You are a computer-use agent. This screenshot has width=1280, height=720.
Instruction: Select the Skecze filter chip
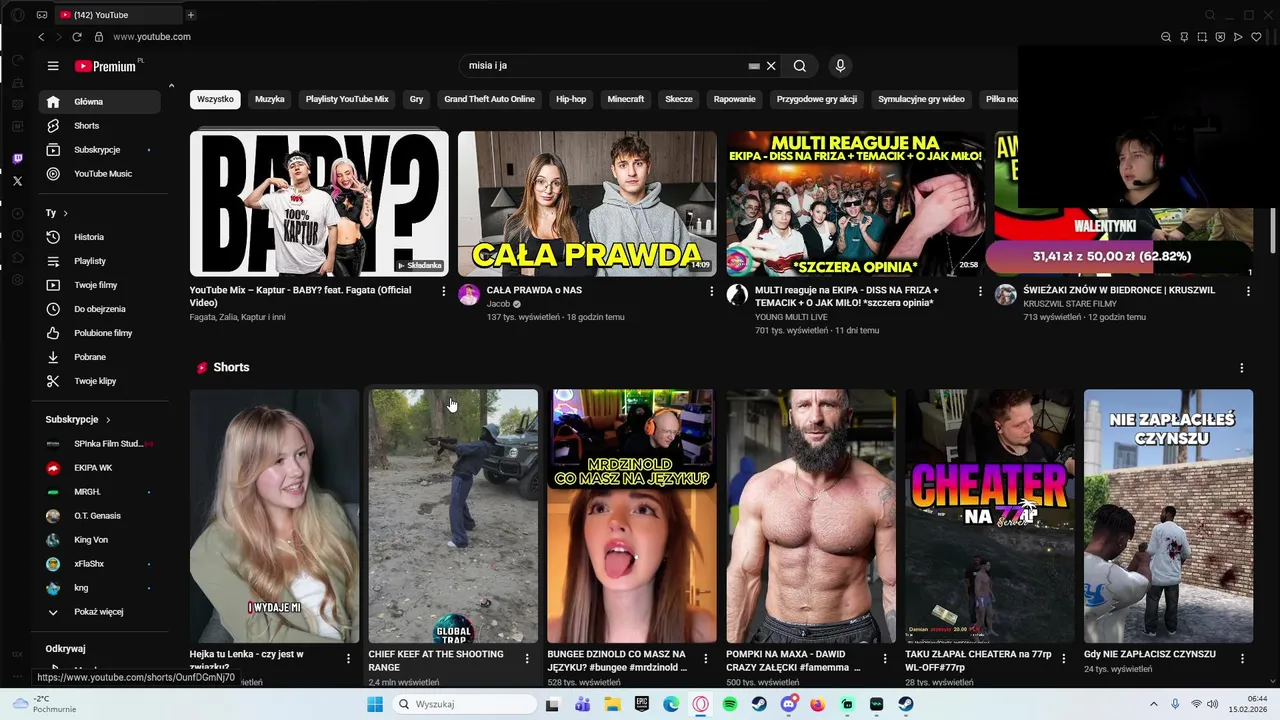(679, 99)
